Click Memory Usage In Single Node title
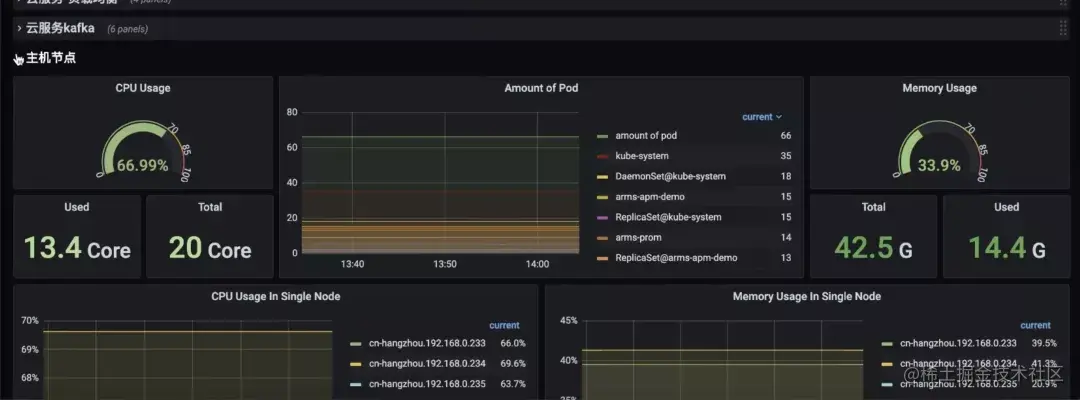This screenshot has height=400, width=1080. [807, 297]
